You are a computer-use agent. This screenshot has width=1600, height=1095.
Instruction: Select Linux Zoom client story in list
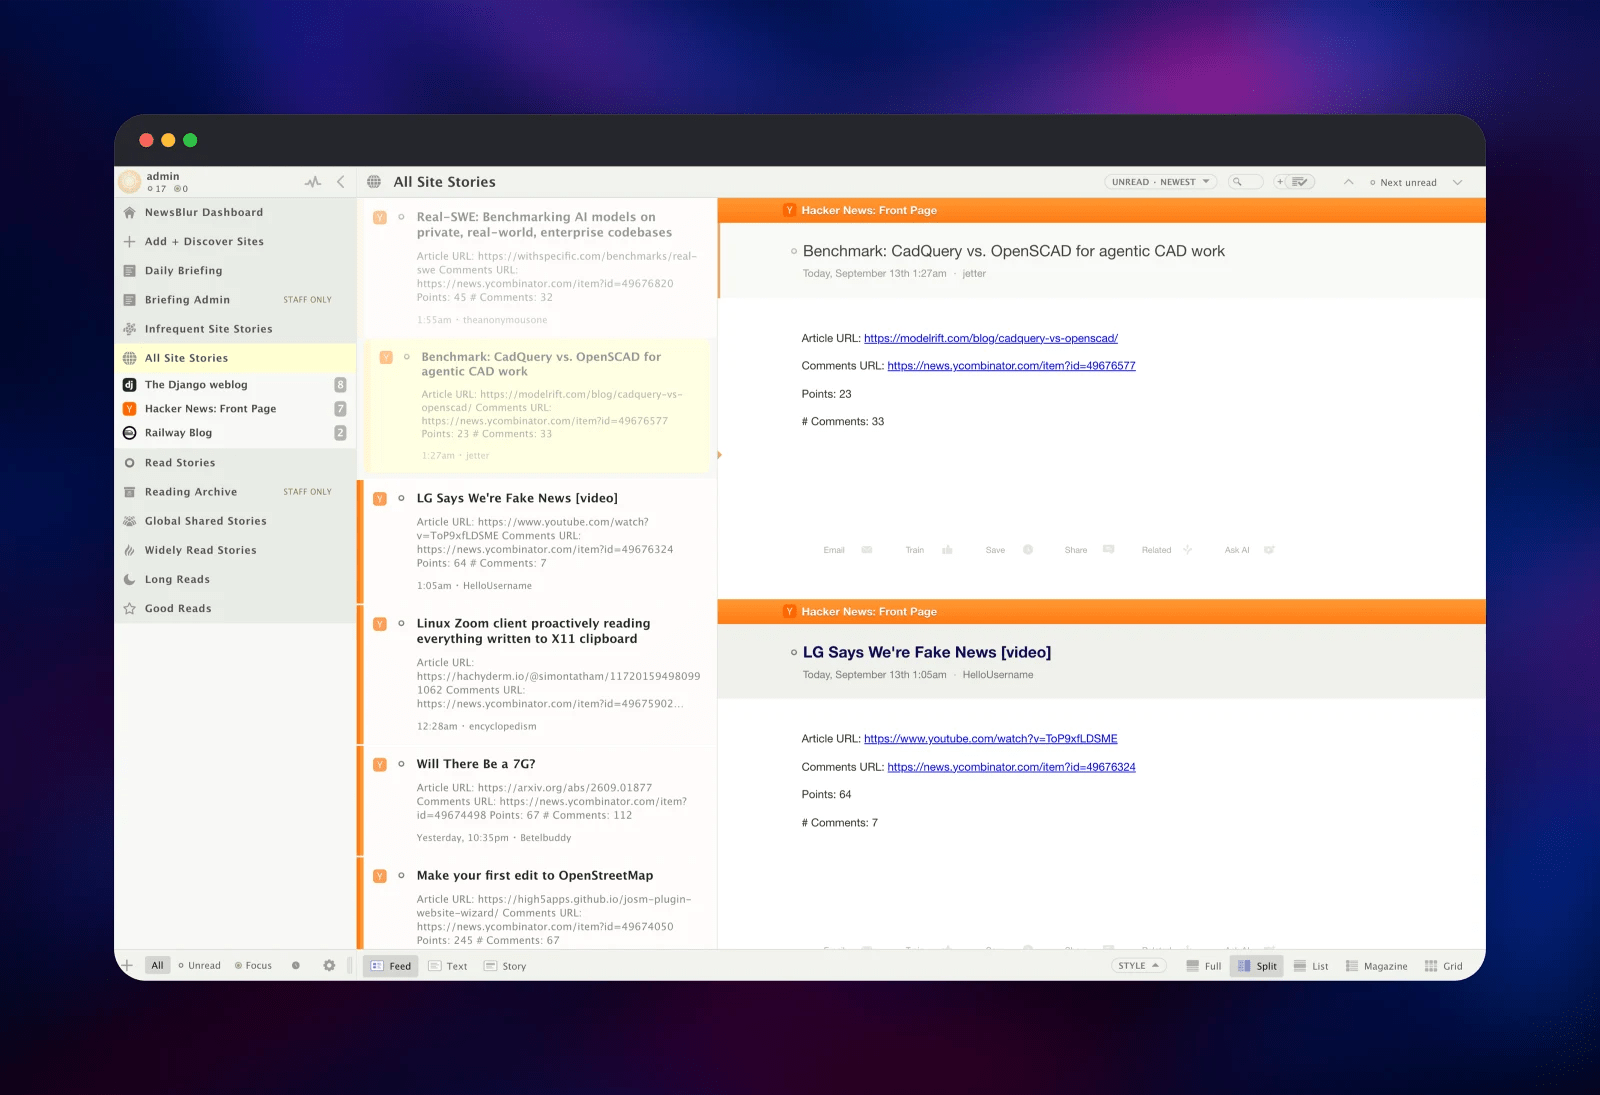coord(537,674)
